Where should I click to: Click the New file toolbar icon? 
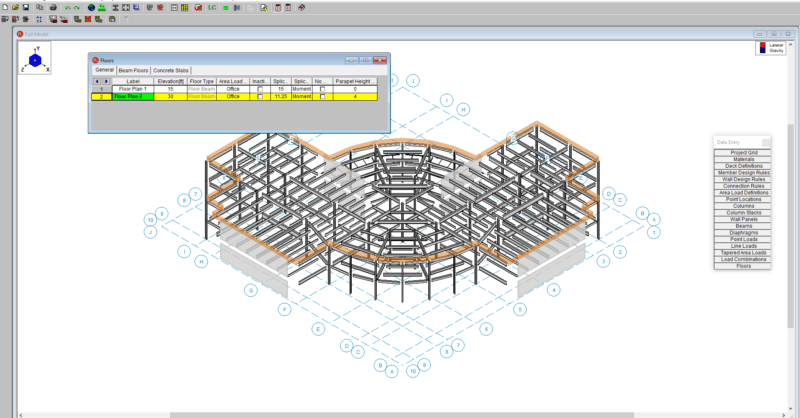tap(5, 6)
